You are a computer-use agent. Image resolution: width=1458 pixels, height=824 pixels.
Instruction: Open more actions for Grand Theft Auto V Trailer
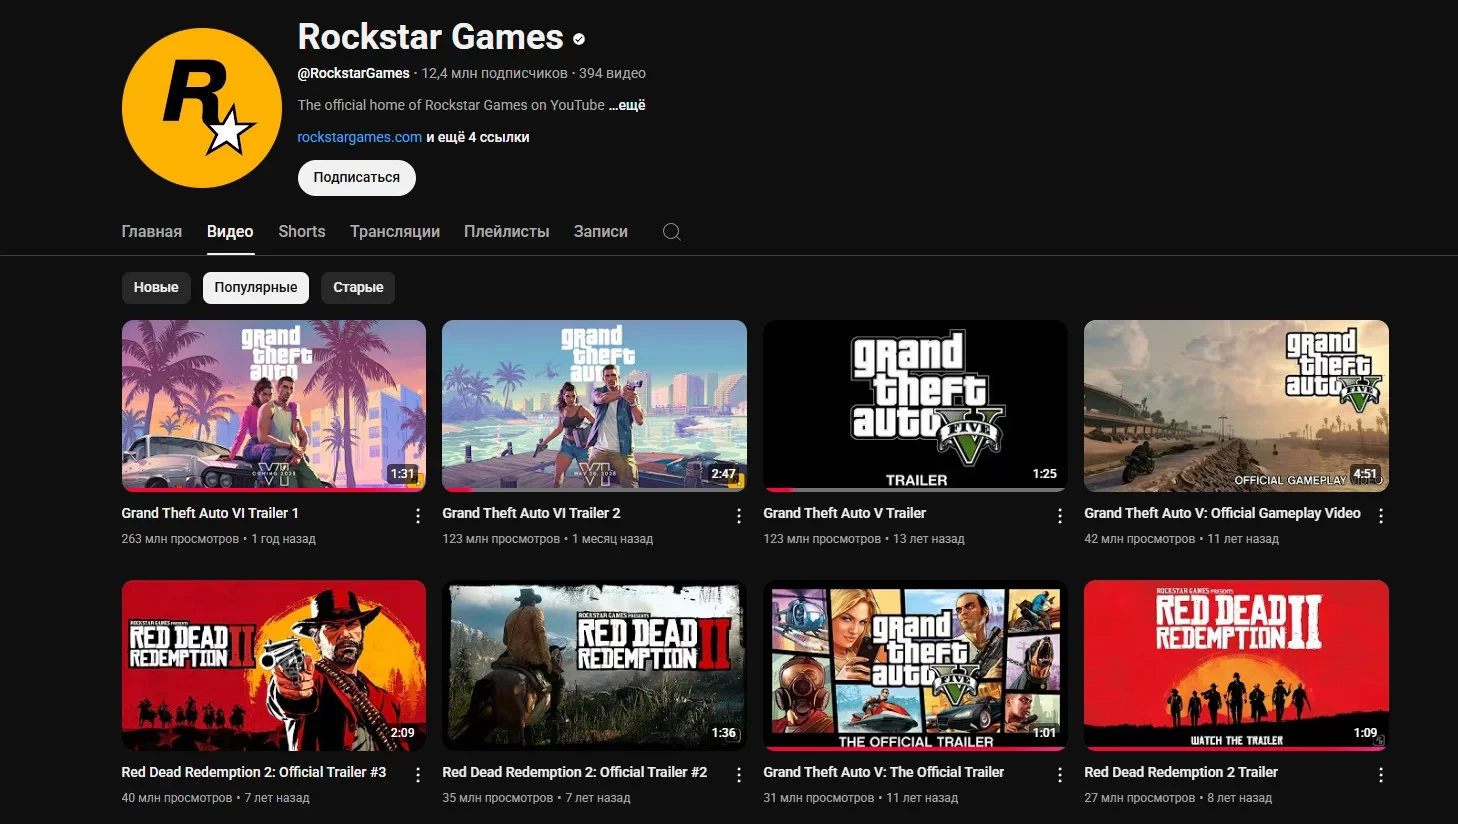pos(1060,516)
